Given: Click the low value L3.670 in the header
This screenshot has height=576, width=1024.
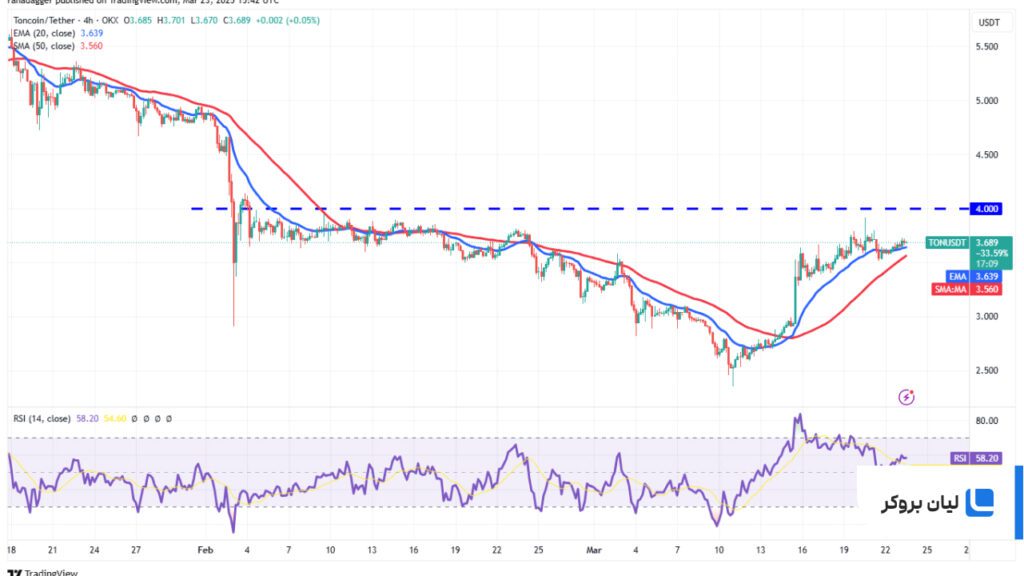Looking at the screenshot, I should click(204, 20).
